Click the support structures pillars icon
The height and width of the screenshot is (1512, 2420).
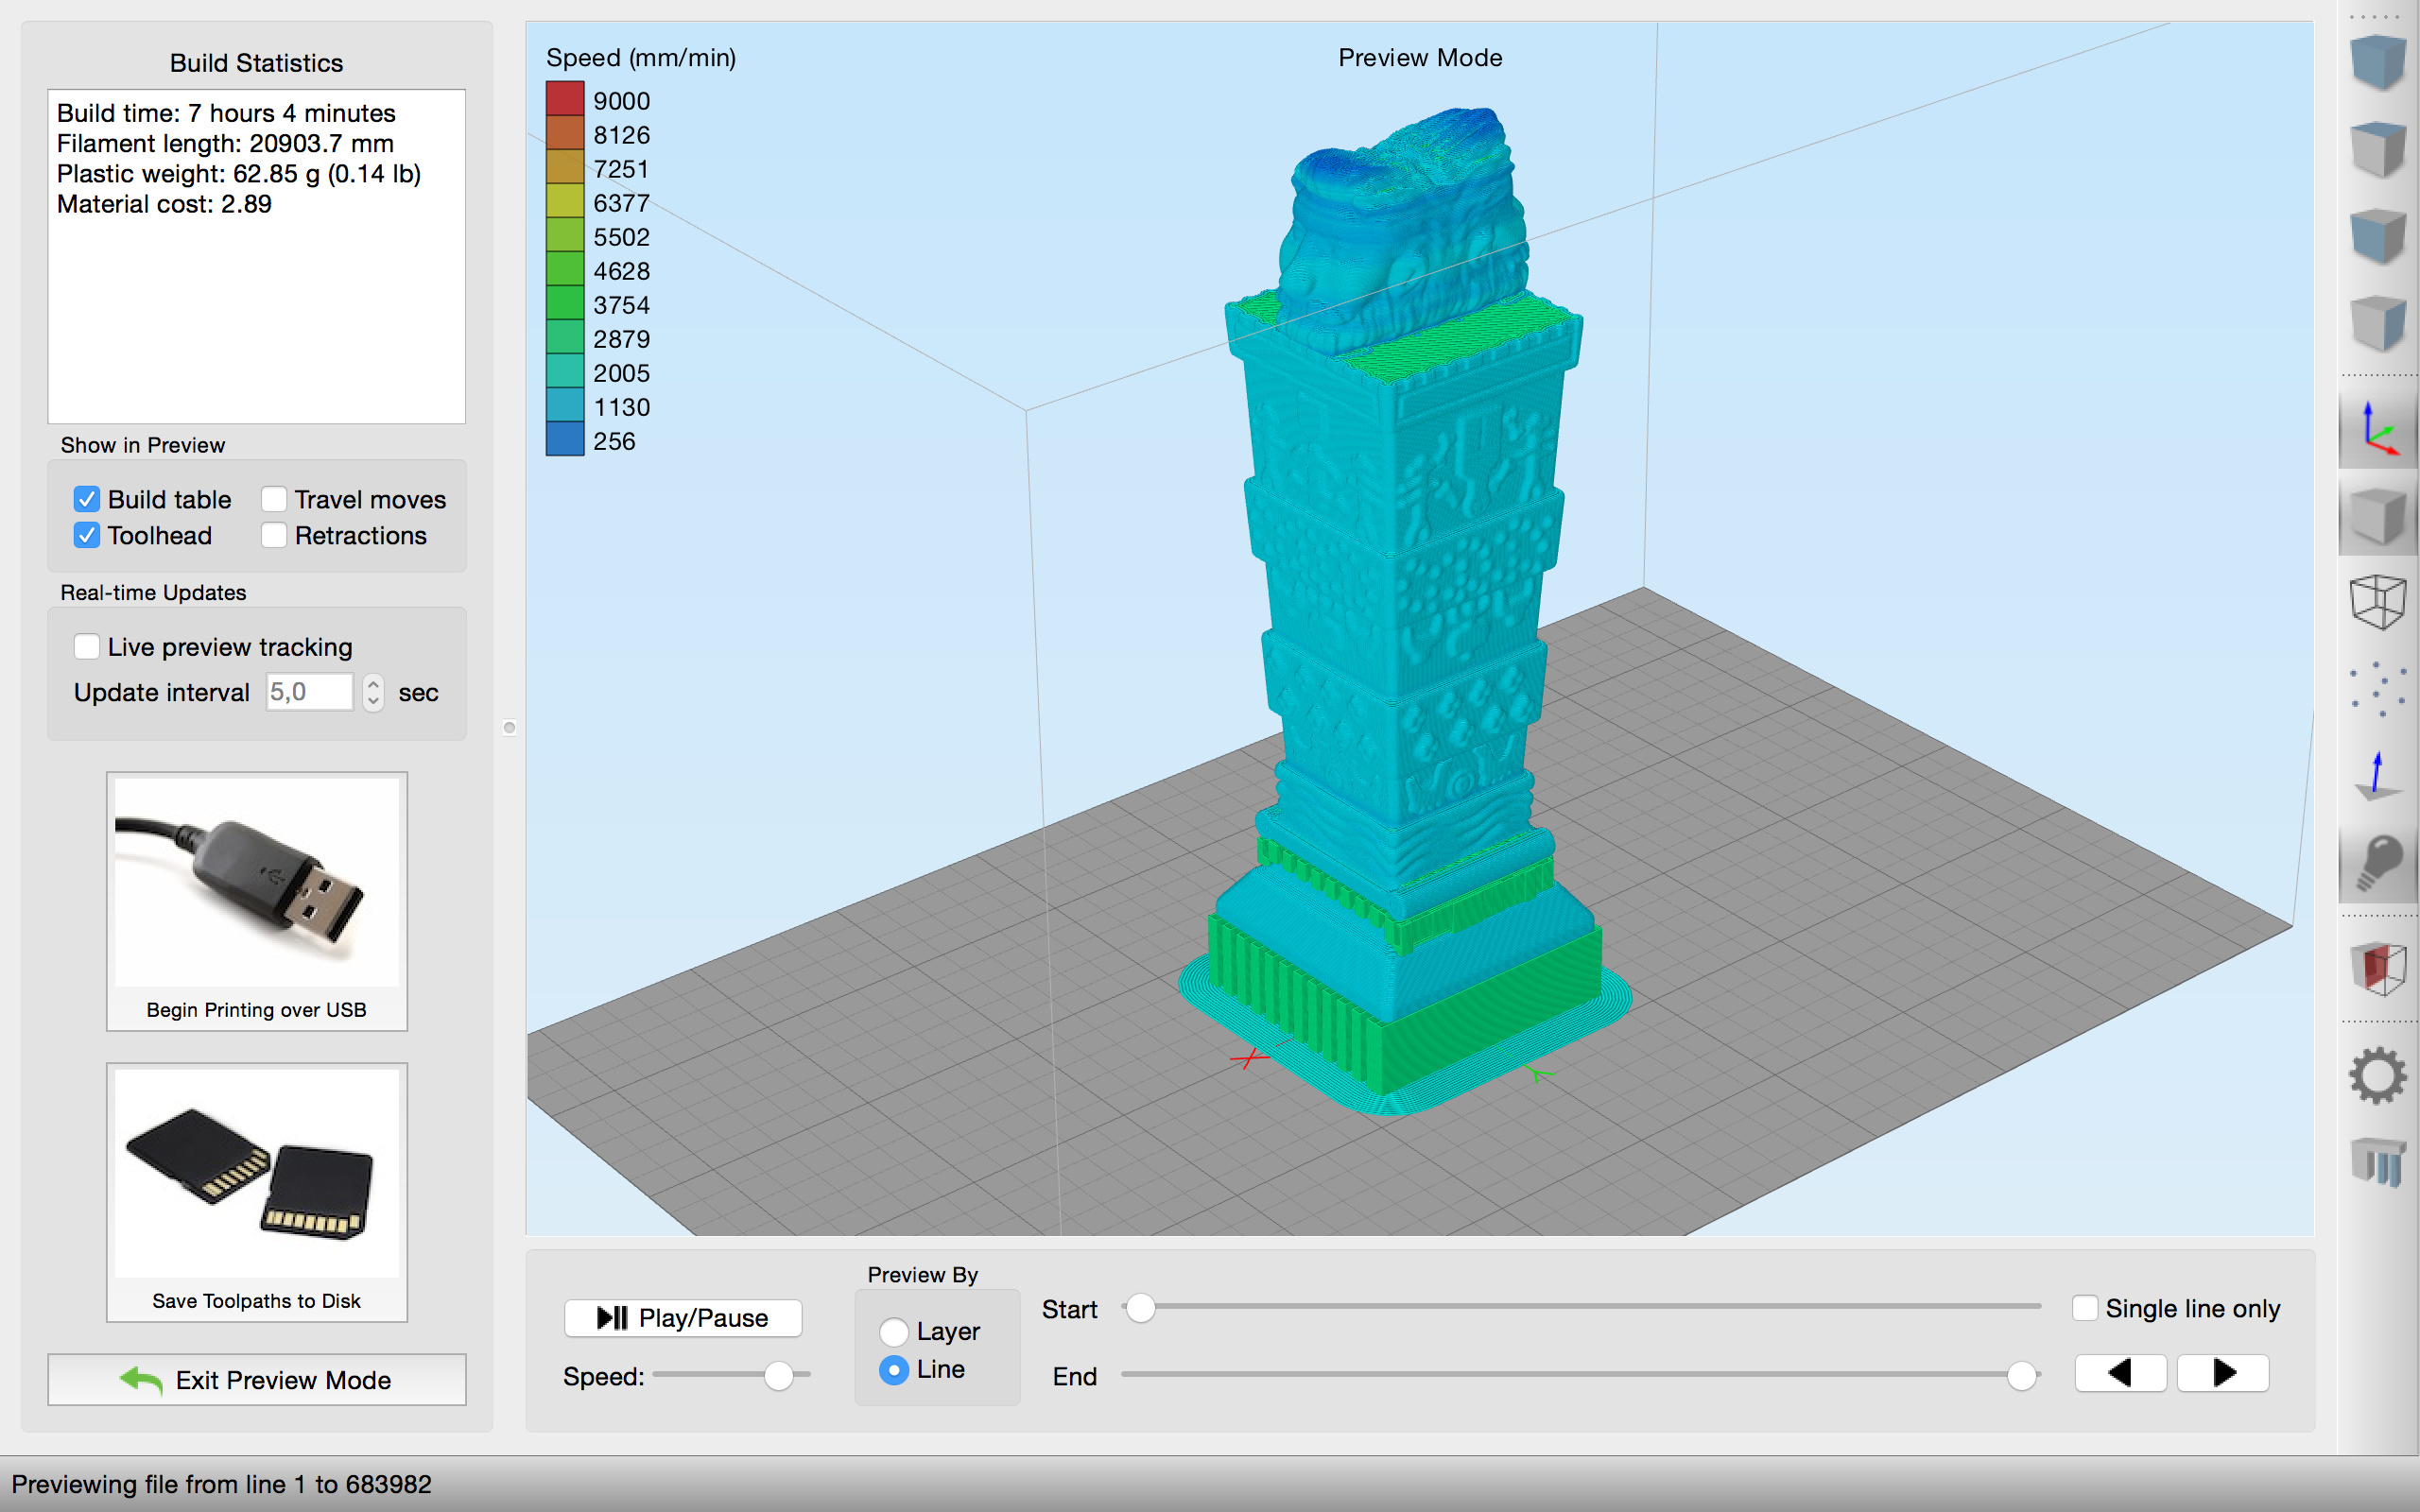point(2377,1162)
